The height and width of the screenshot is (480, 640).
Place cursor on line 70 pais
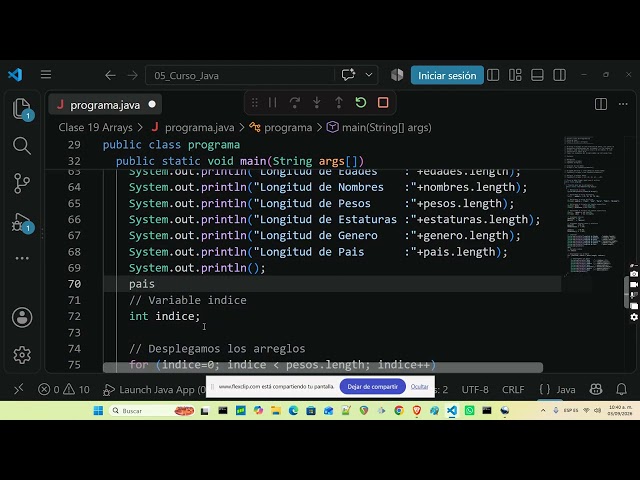(142, 284)
